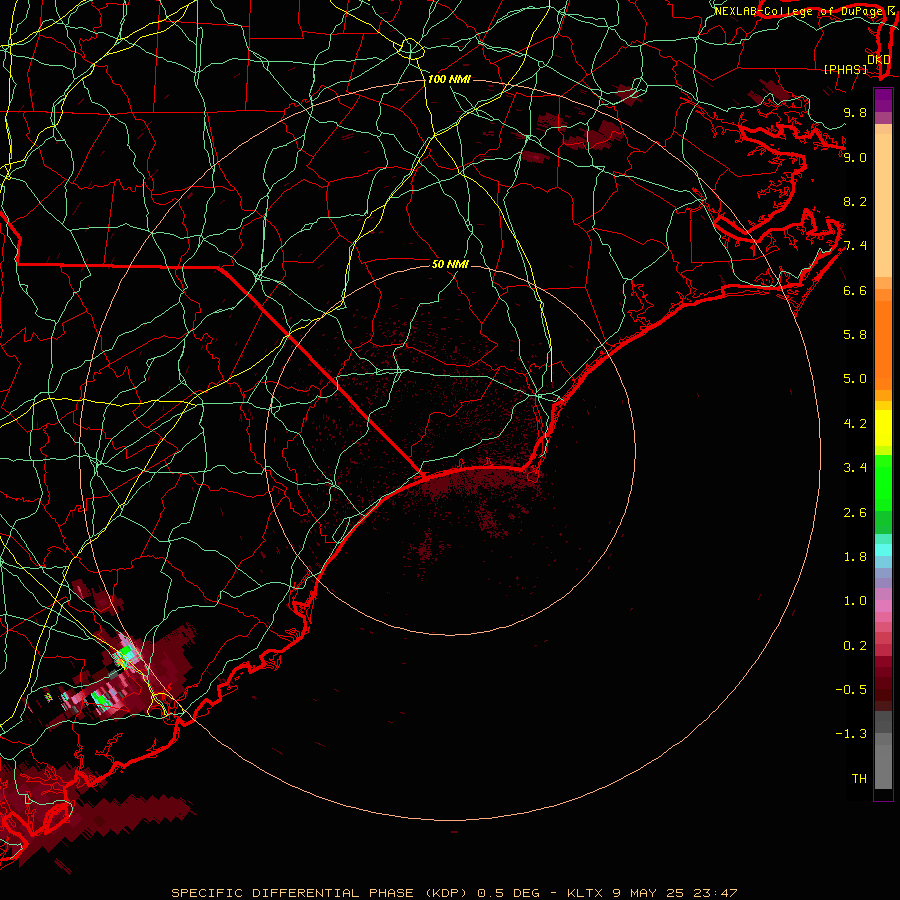Click the 0.2 value on color scale

pyautogui.click(x=855, y=646)
